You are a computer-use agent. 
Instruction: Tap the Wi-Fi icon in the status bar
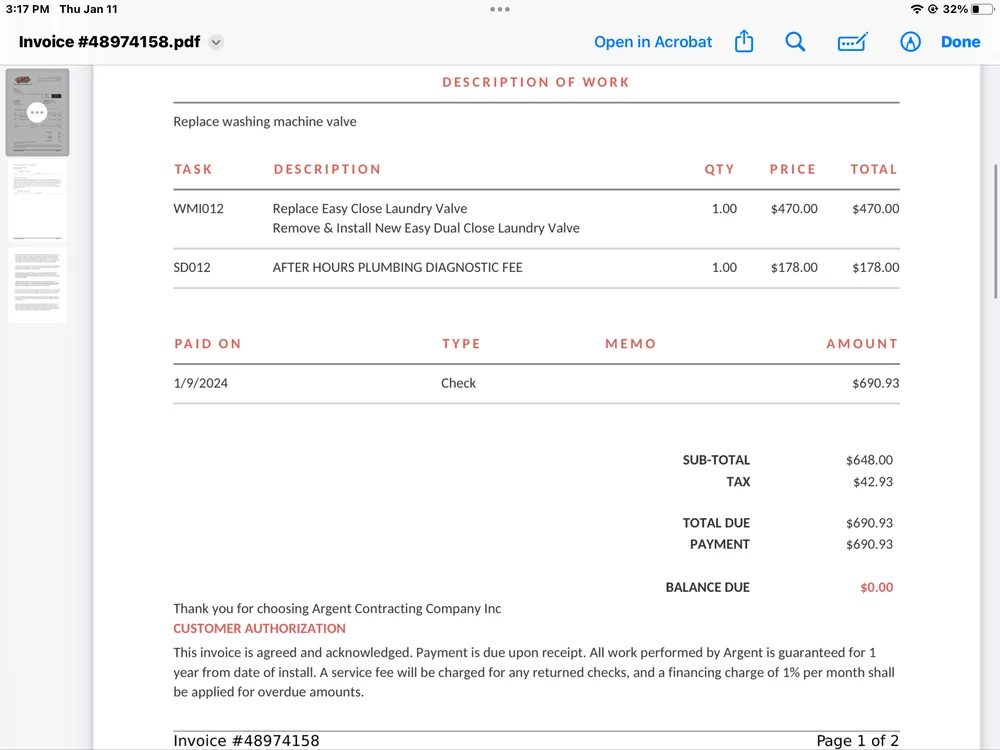pyautogui.click(x=916, y=9)
